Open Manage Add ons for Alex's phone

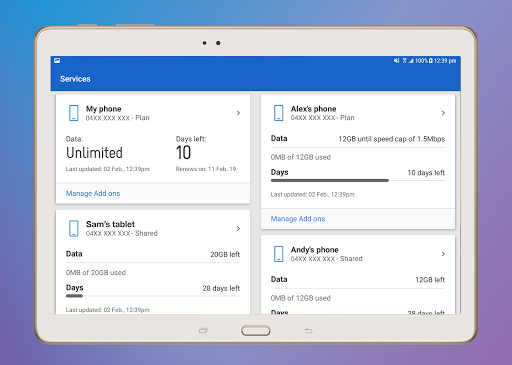298,219
